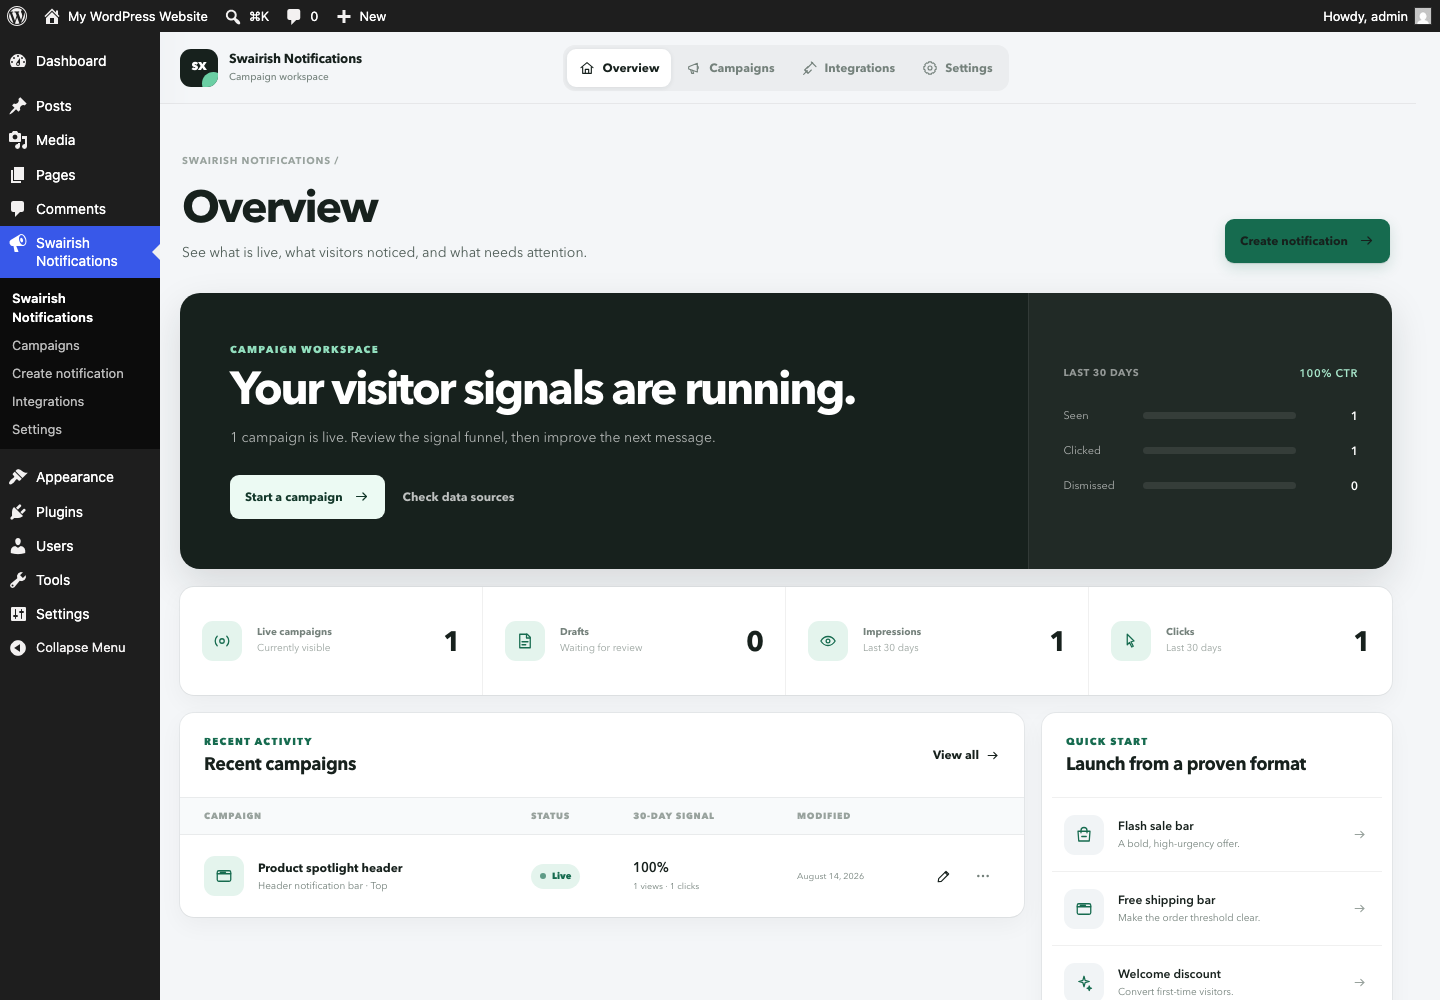This screenshot has height=1000, width=1440.
Task: Click the Free shipping bar icon
Action: (x=1084, y=909)
